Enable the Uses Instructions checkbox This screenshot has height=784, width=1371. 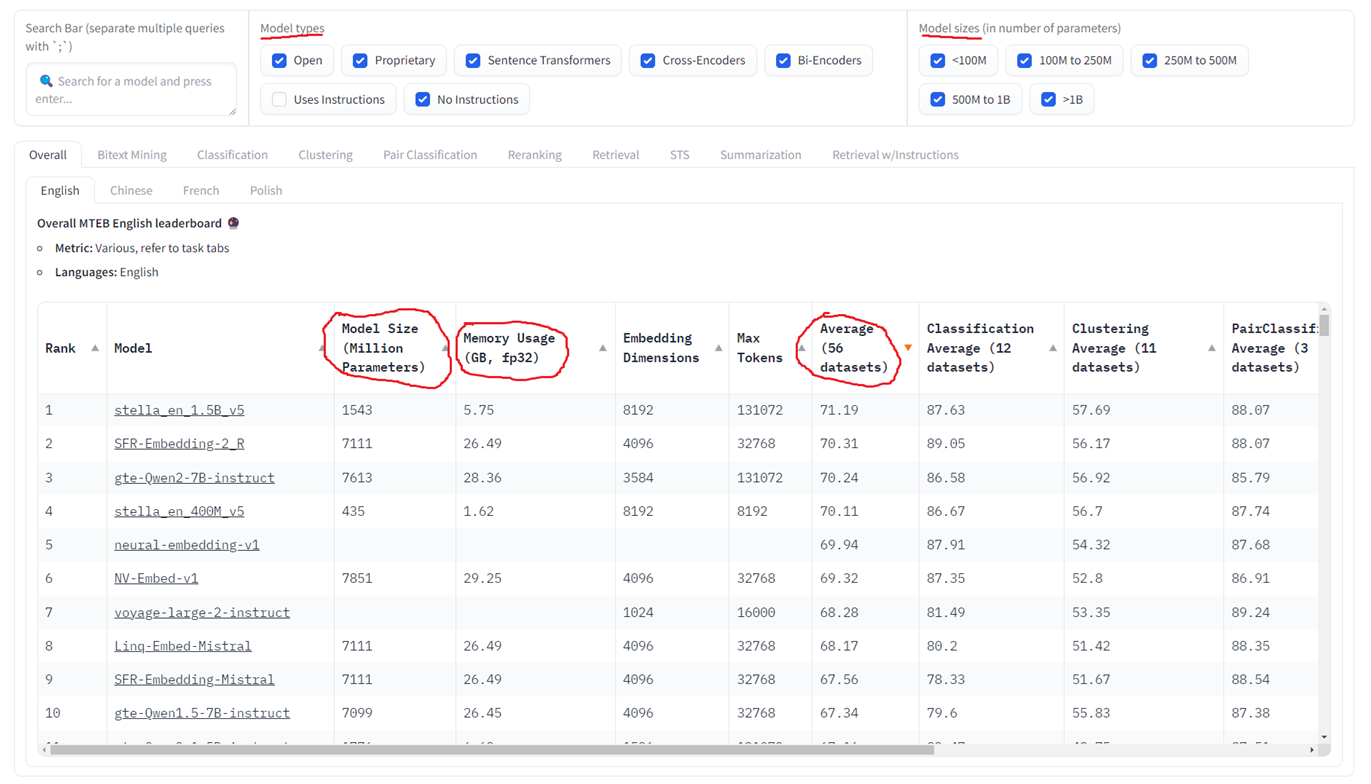pos(280,100)
